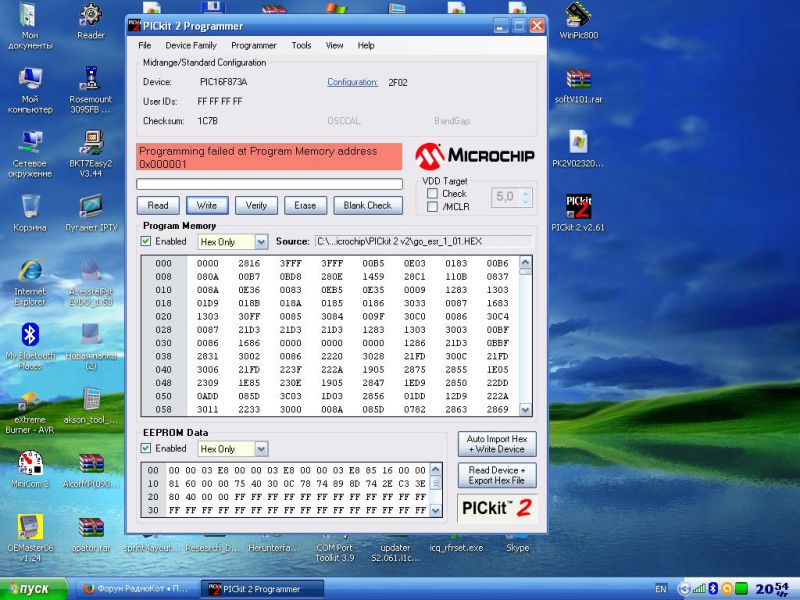Image resolution: width=800 pixels, height=600 pixels.
Task: Increase the VDD voltage with stepper arrow
Action: point(526,193)
